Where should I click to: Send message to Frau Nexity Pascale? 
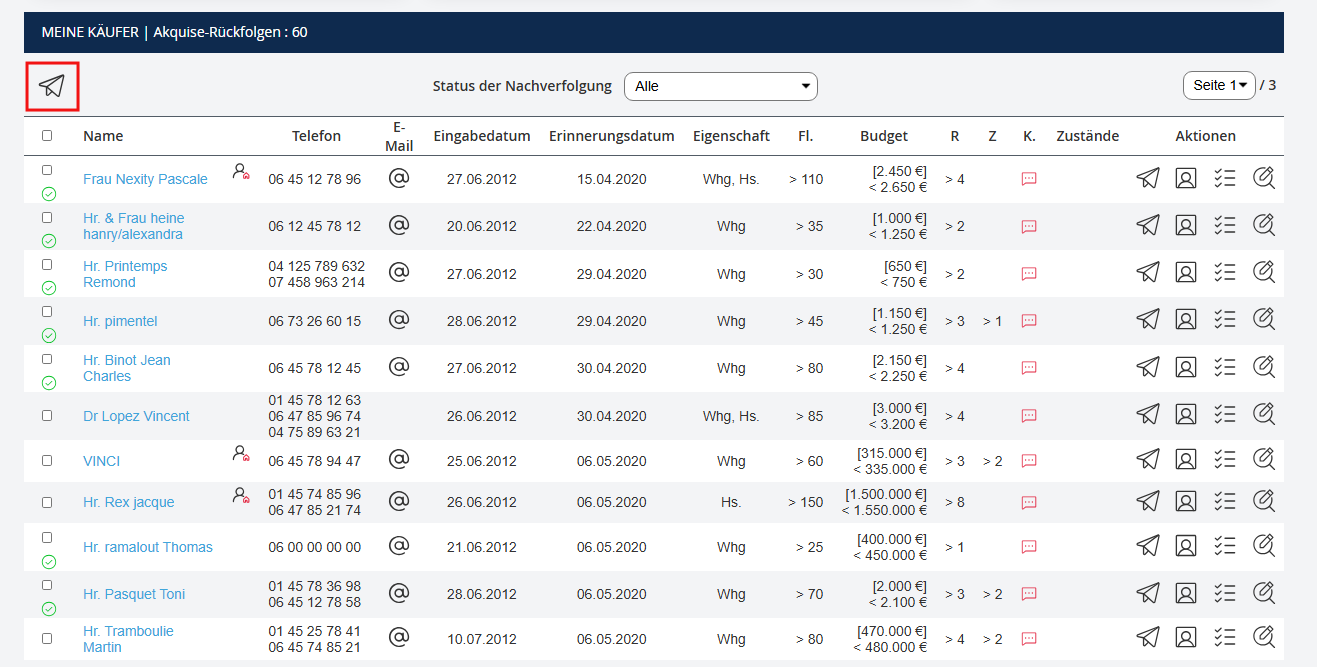[x=1148, y=179]
